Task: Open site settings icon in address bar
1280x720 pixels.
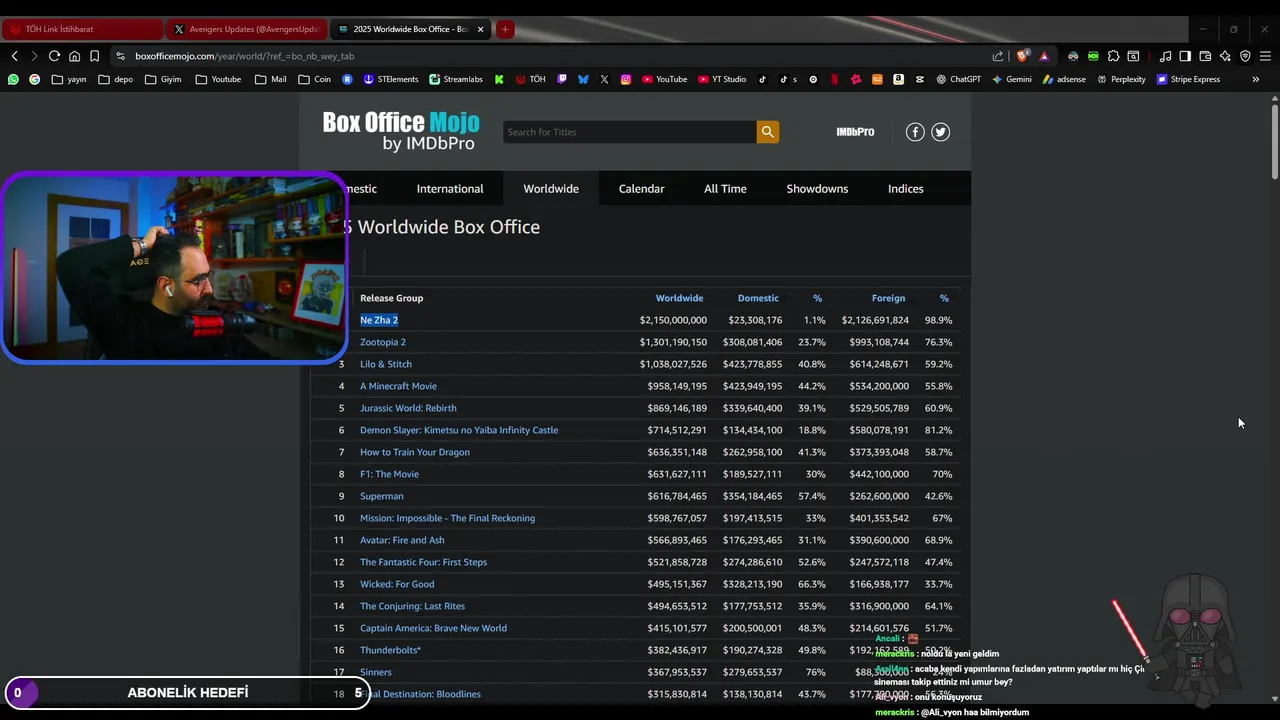Action: coord(121,56)
